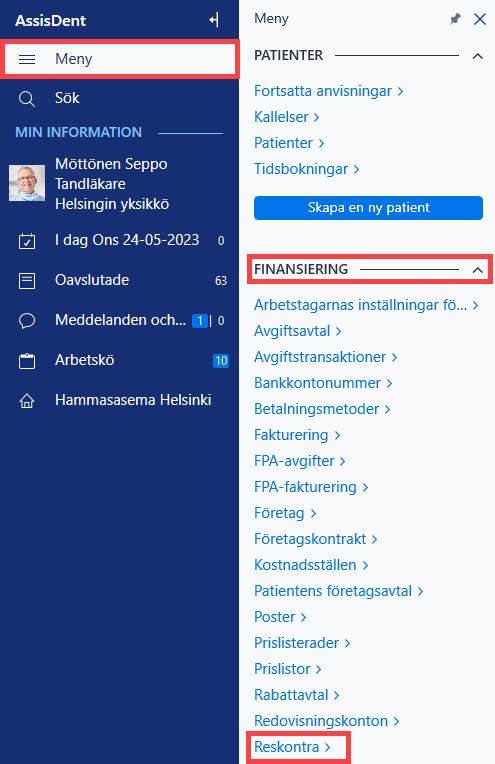Open Patienter link
The image size is (495, 764).
pos(289,143)
